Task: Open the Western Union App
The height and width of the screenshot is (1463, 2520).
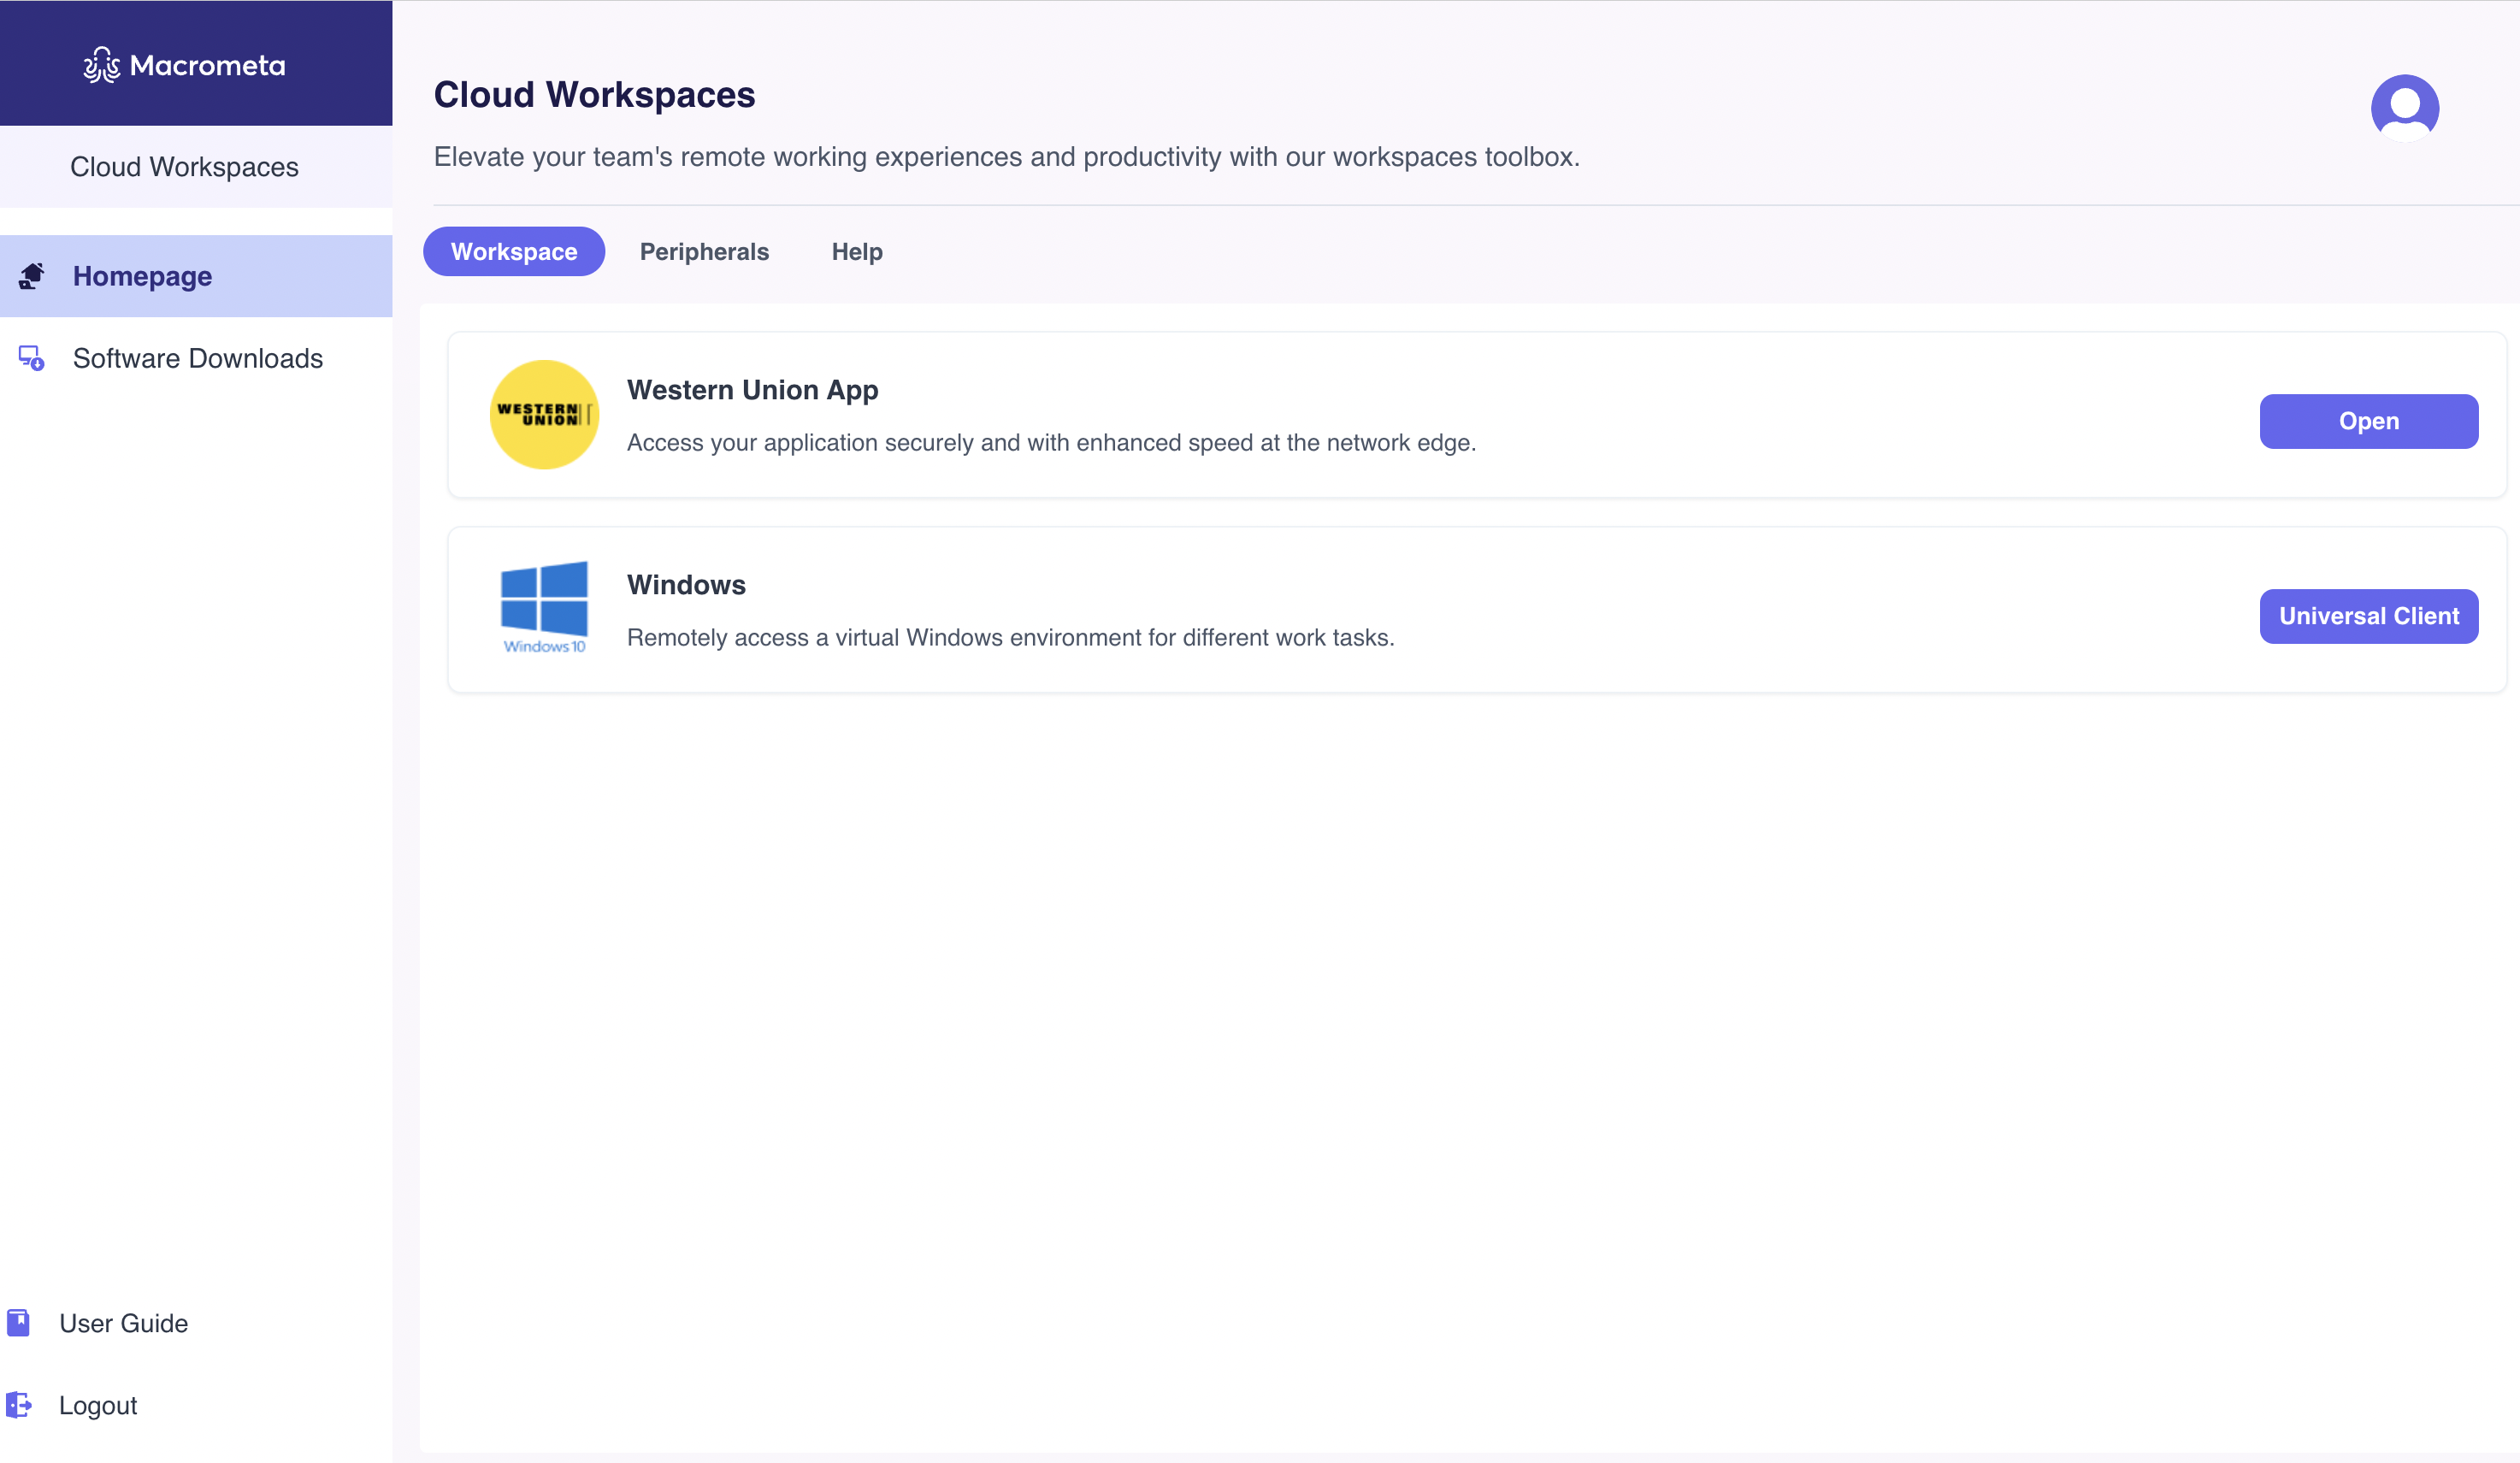Action: click(x=2368, y=421)
